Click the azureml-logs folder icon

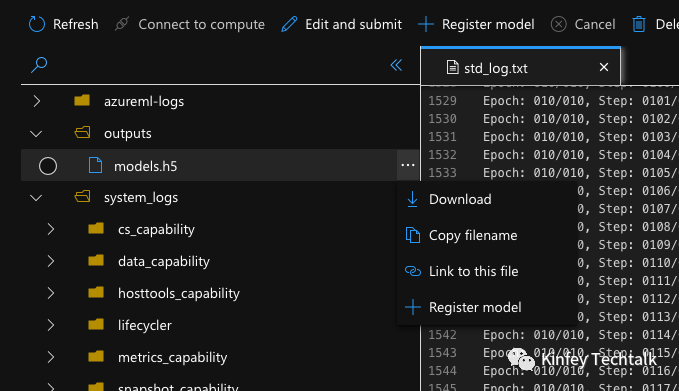[x=82, y=100]
